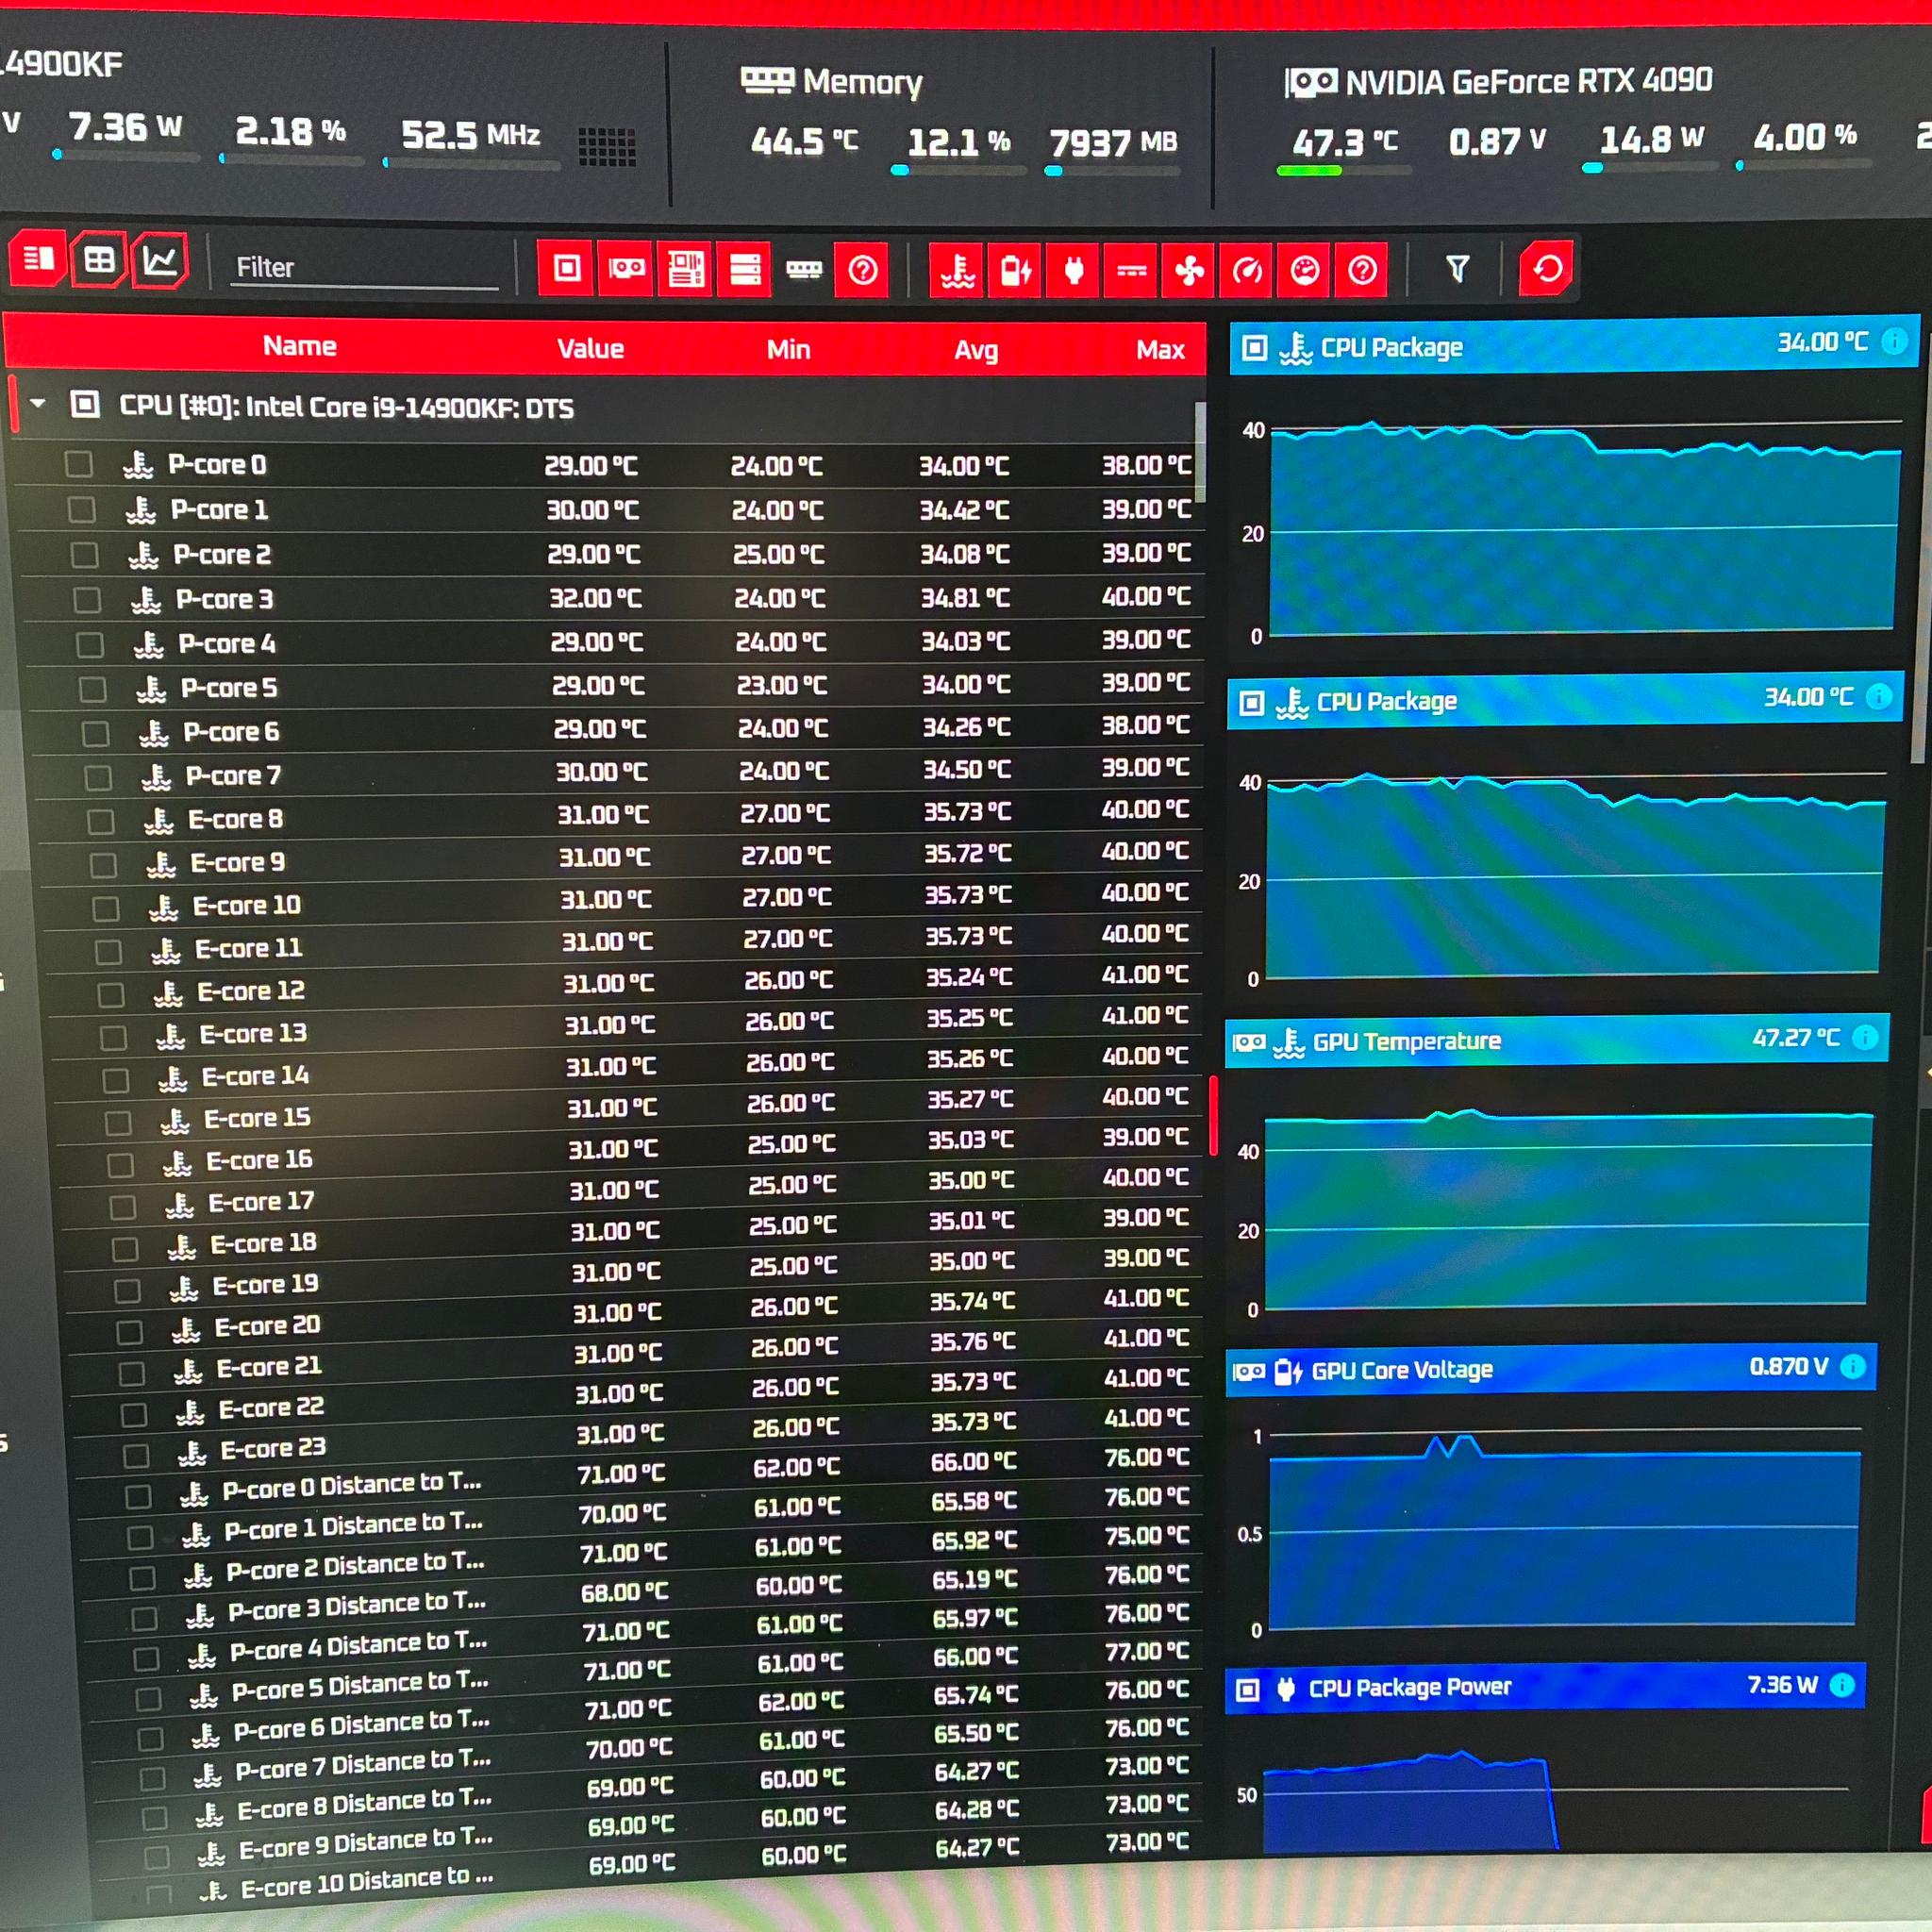
Task: Toggle the usage gauge filter icon
Action: point(1305,271)
